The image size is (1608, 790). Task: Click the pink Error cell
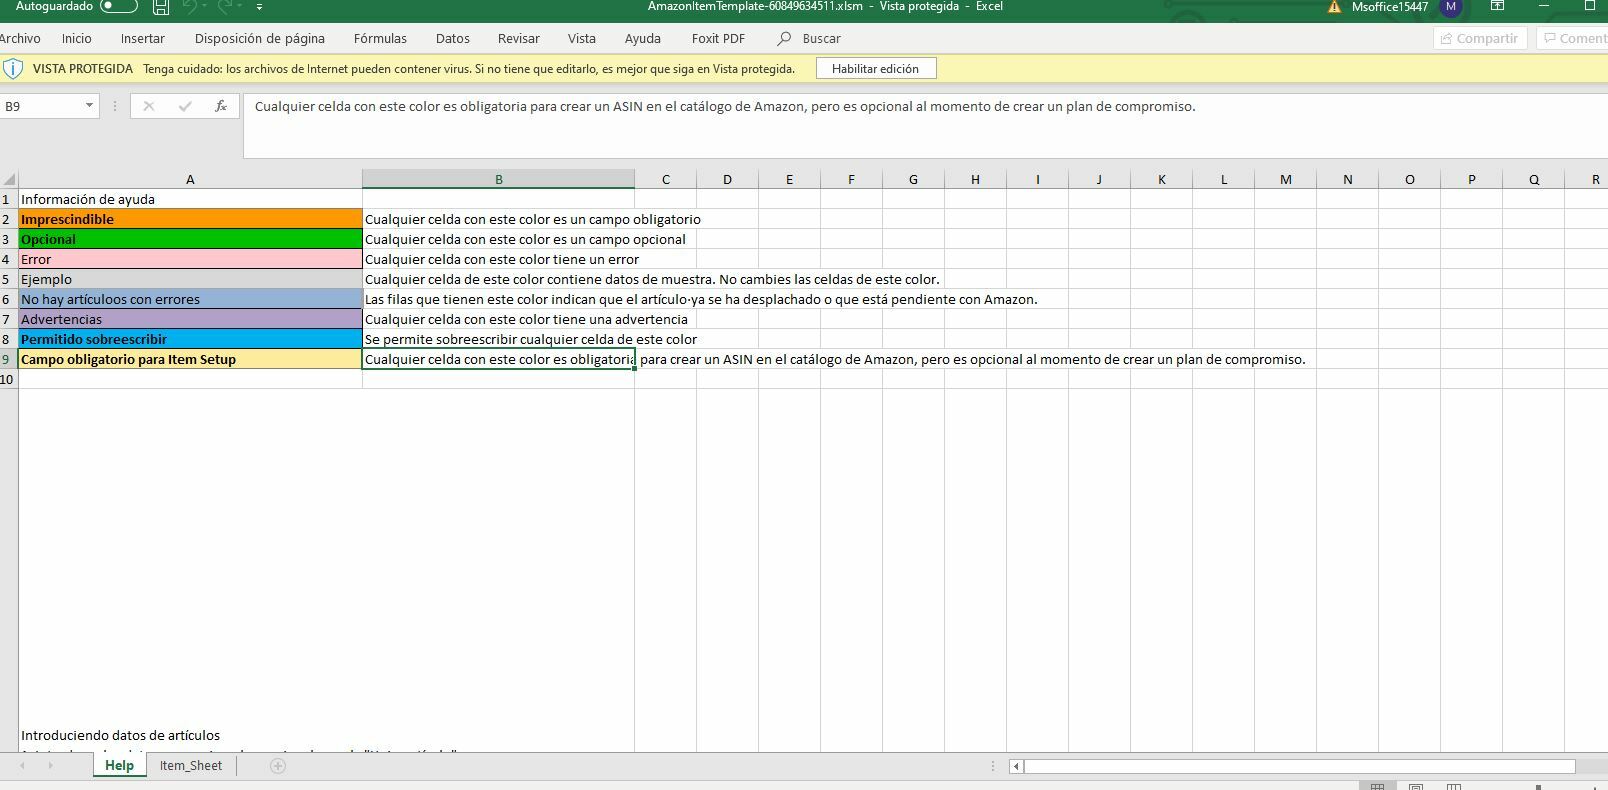pos(190,259)
